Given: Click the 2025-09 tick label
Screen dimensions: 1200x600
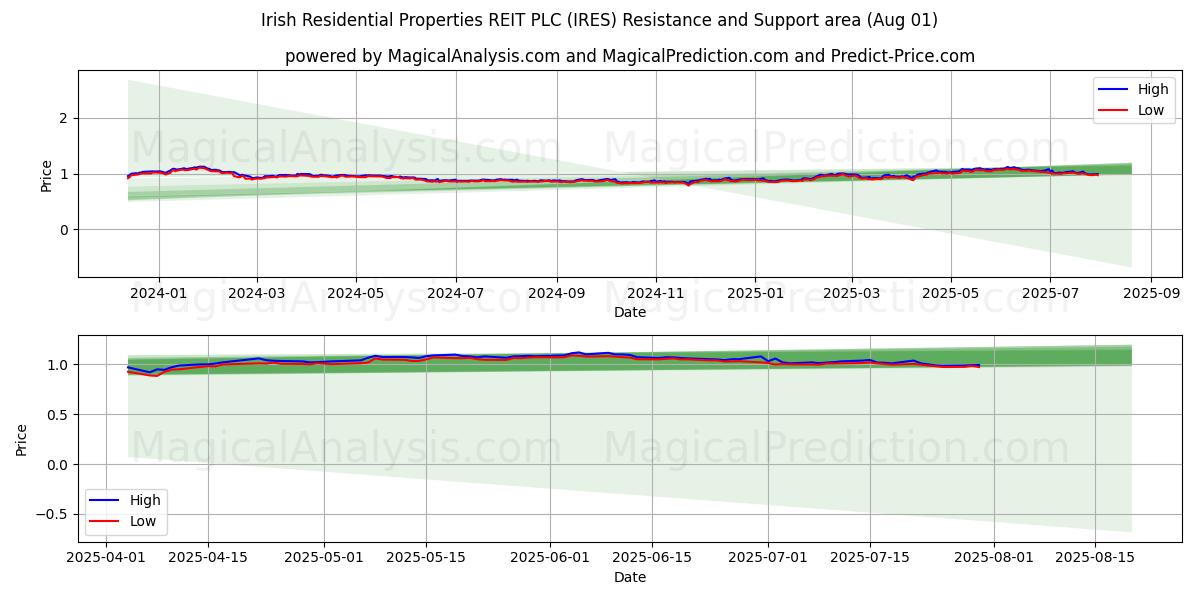Looking at the screenshot, I should pos(1151,293).
